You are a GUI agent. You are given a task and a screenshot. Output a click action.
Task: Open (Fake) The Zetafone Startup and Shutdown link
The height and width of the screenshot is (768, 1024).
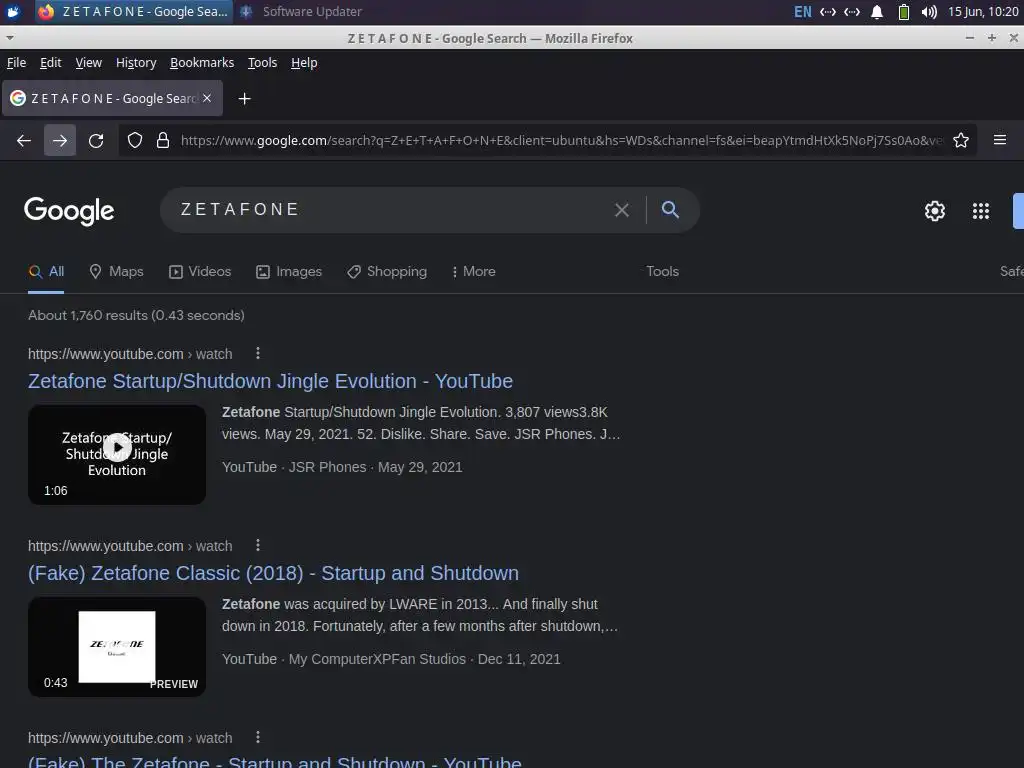pyautogui.click(x=274, y=761)
